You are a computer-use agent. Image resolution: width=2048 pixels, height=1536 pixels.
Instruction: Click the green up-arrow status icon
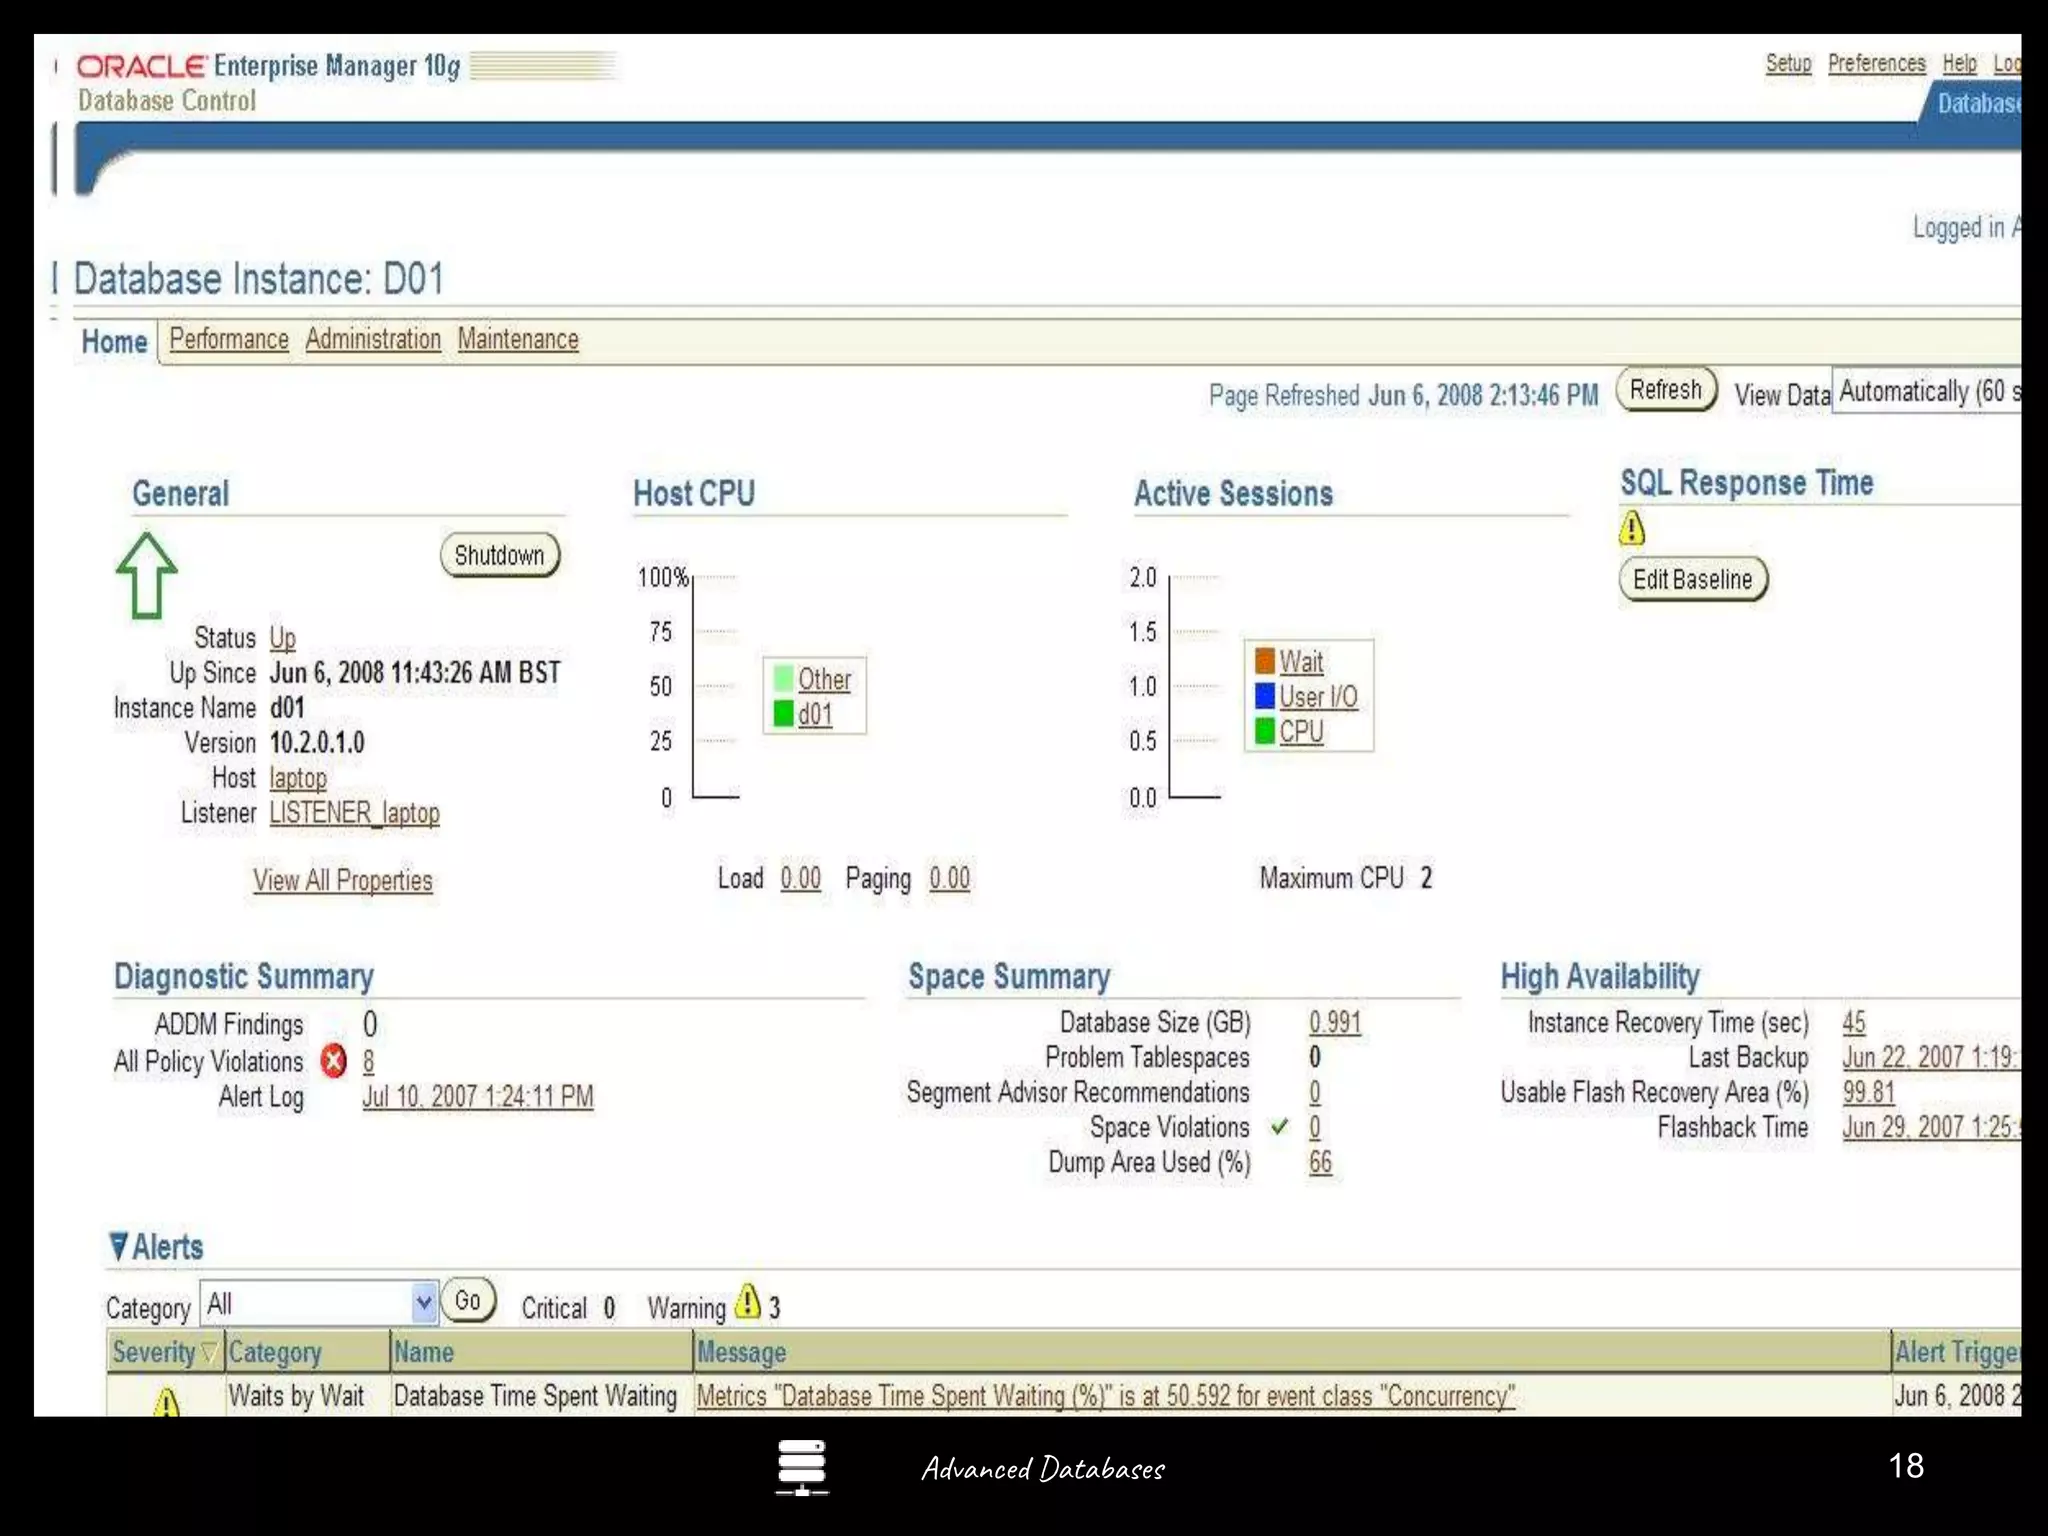147,575
